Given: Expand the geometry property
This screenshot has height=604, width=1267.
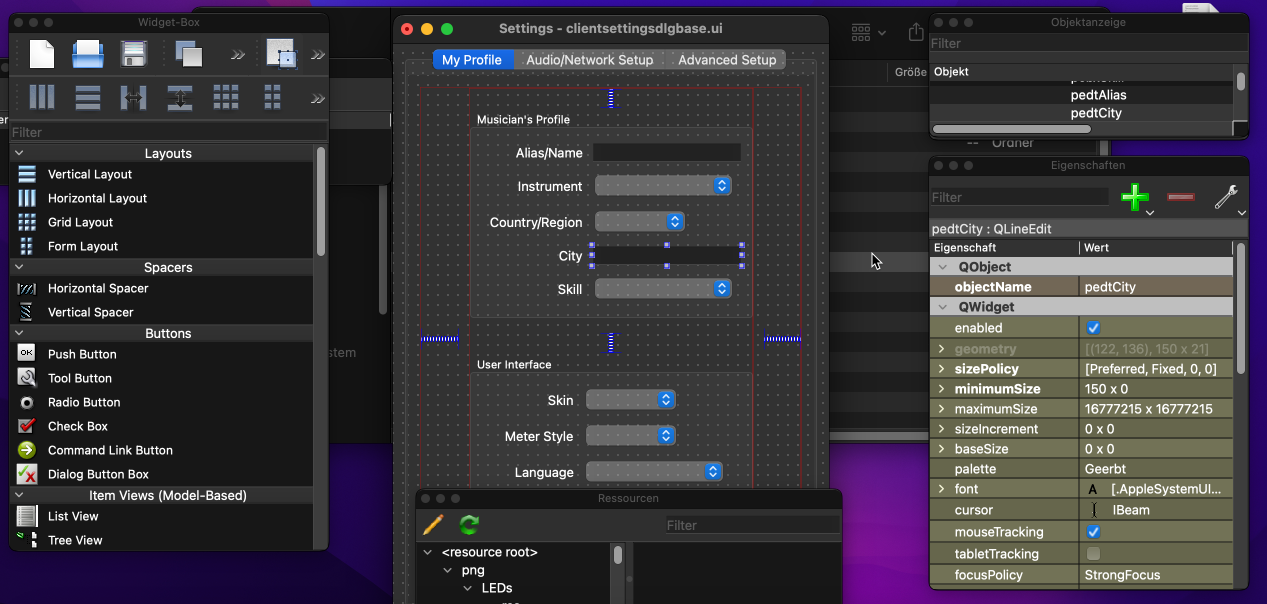Looking at the screenshot, I should (x=941, y=348).
